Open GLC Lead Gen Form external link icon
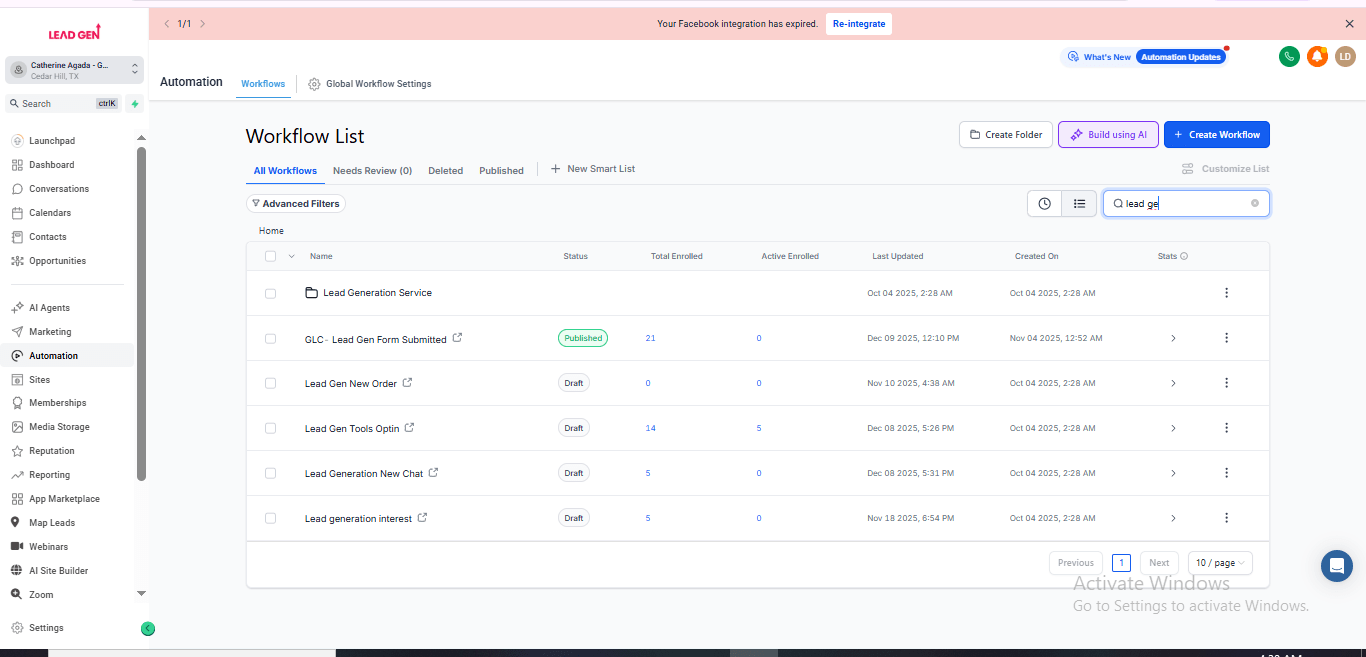 (x=458, y=338)
